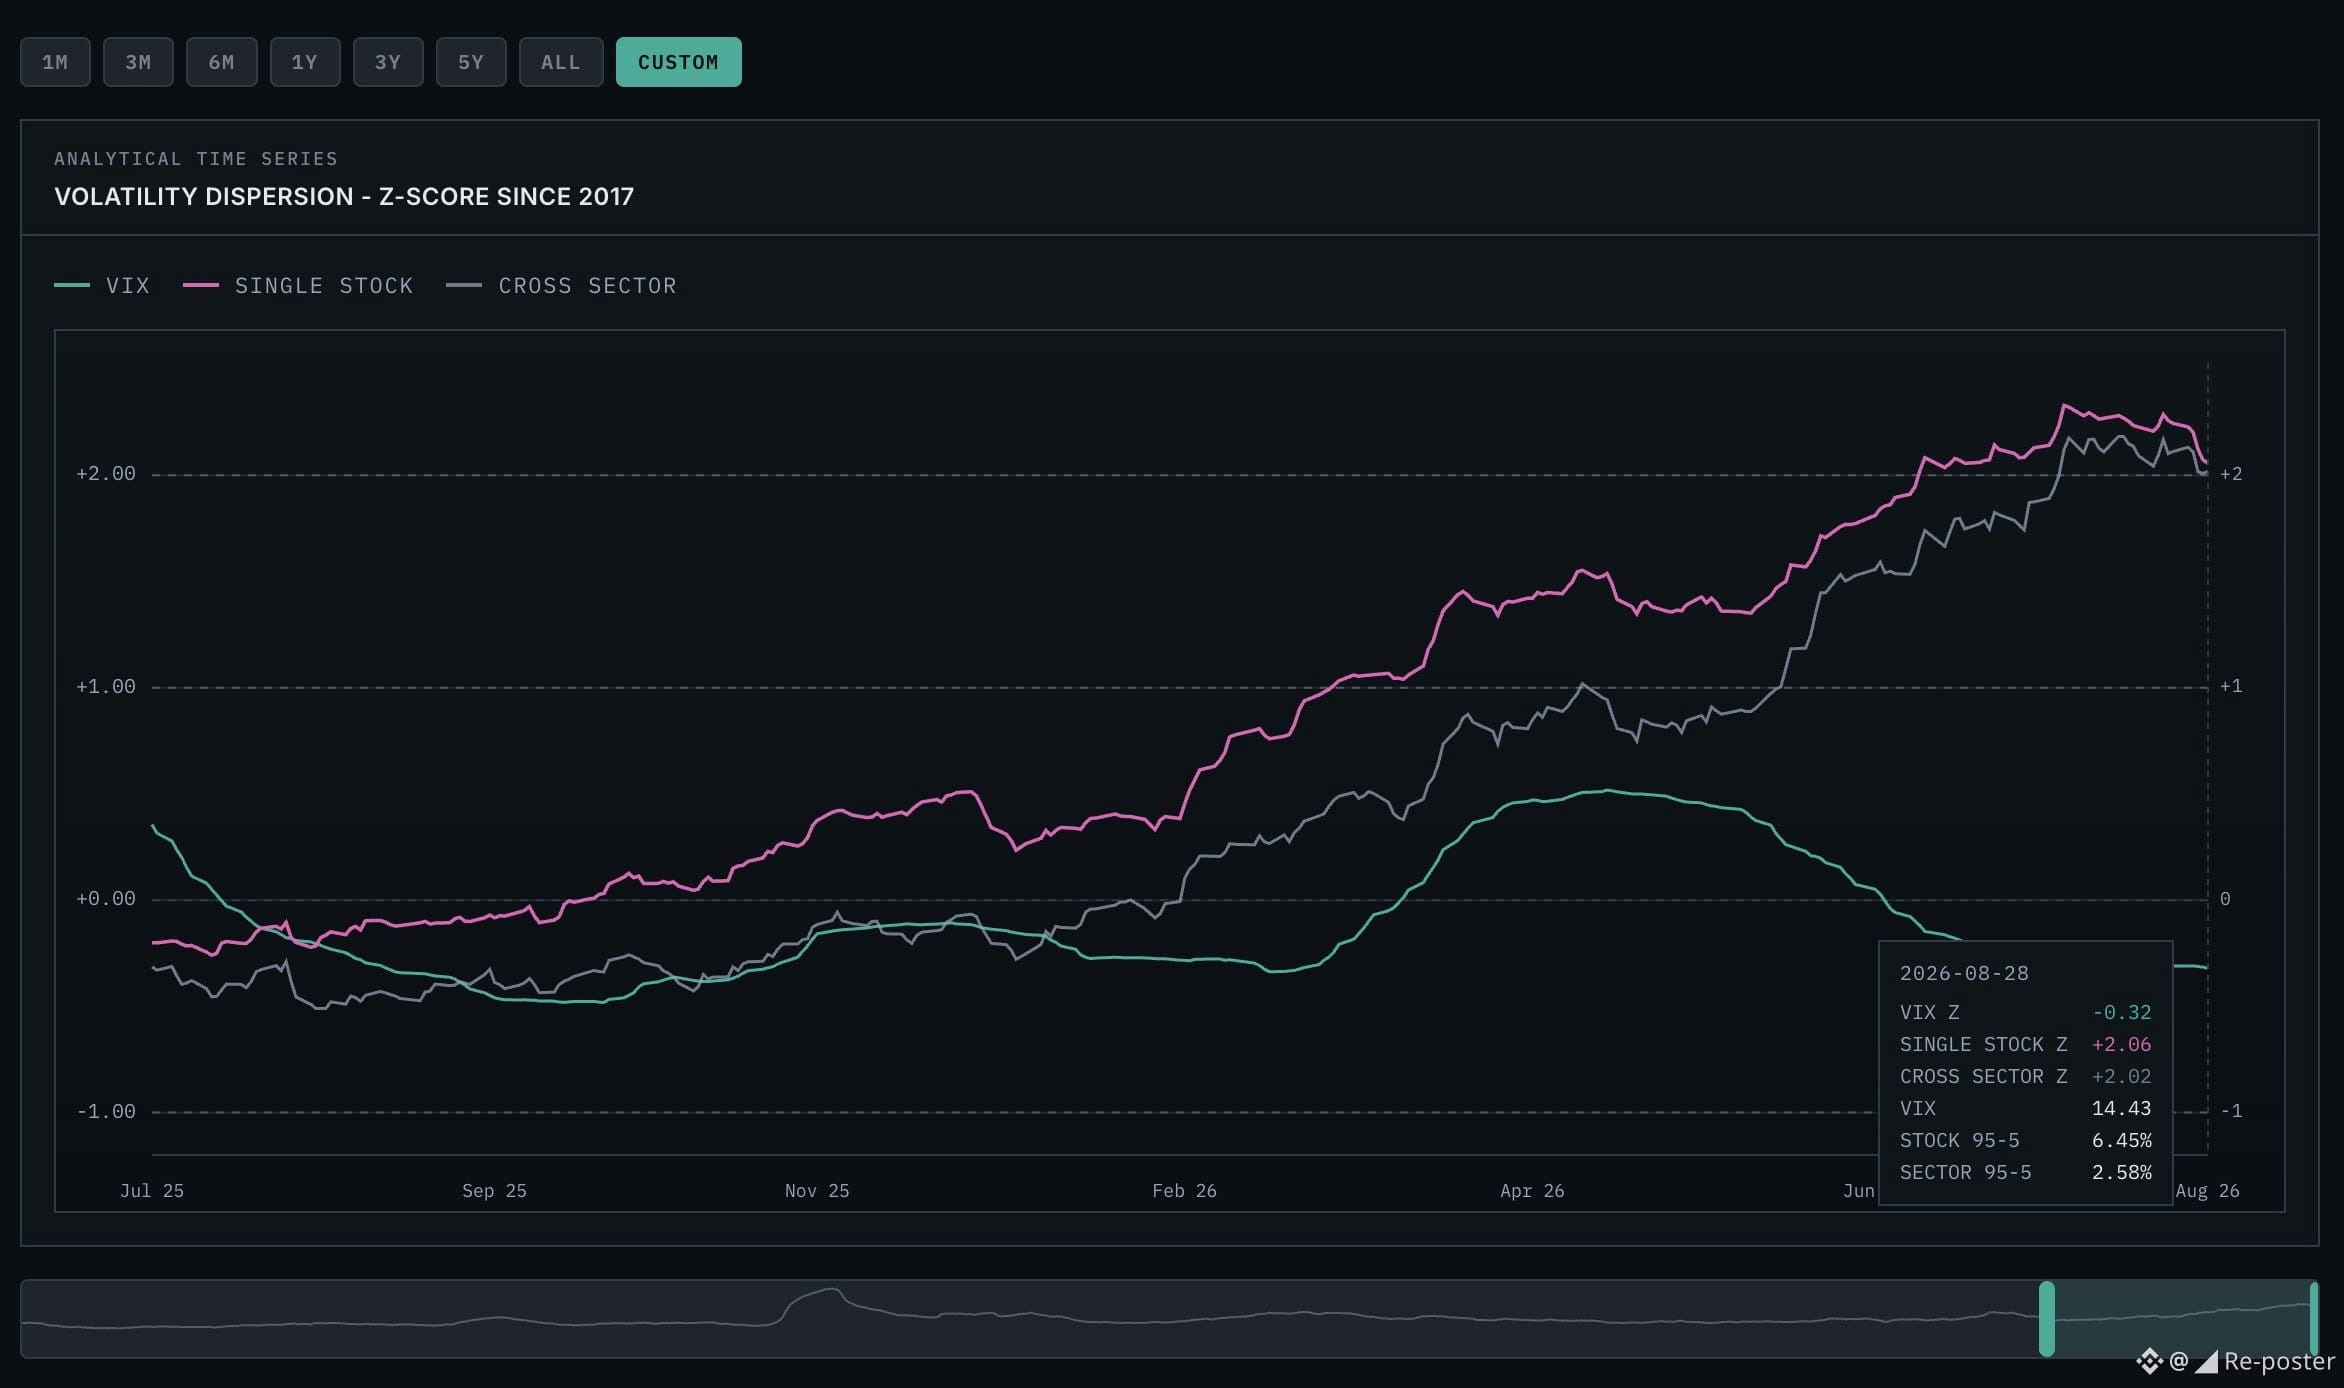2344x1388 pixels.
Task: Click the active CUSTOM range button
Action: 679,62
